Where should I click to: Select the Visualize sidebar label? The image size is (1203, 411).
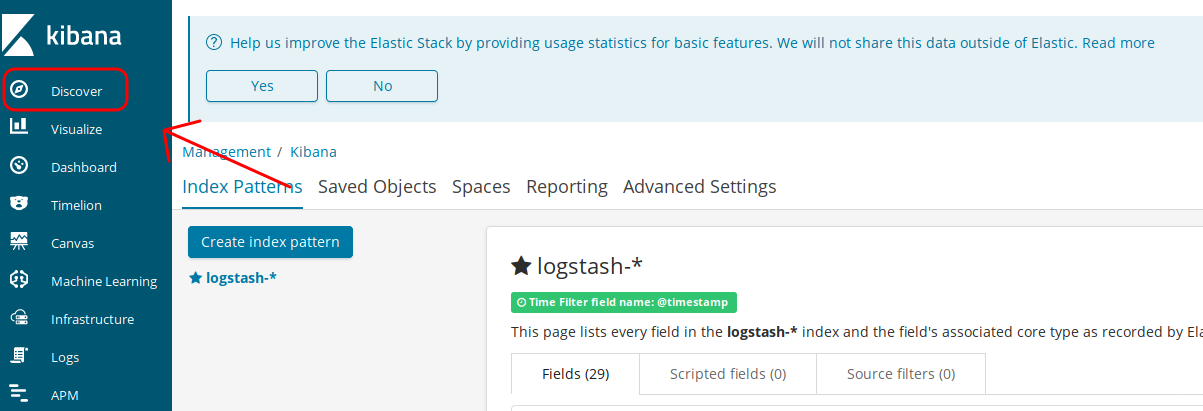(x=77, y=129)
